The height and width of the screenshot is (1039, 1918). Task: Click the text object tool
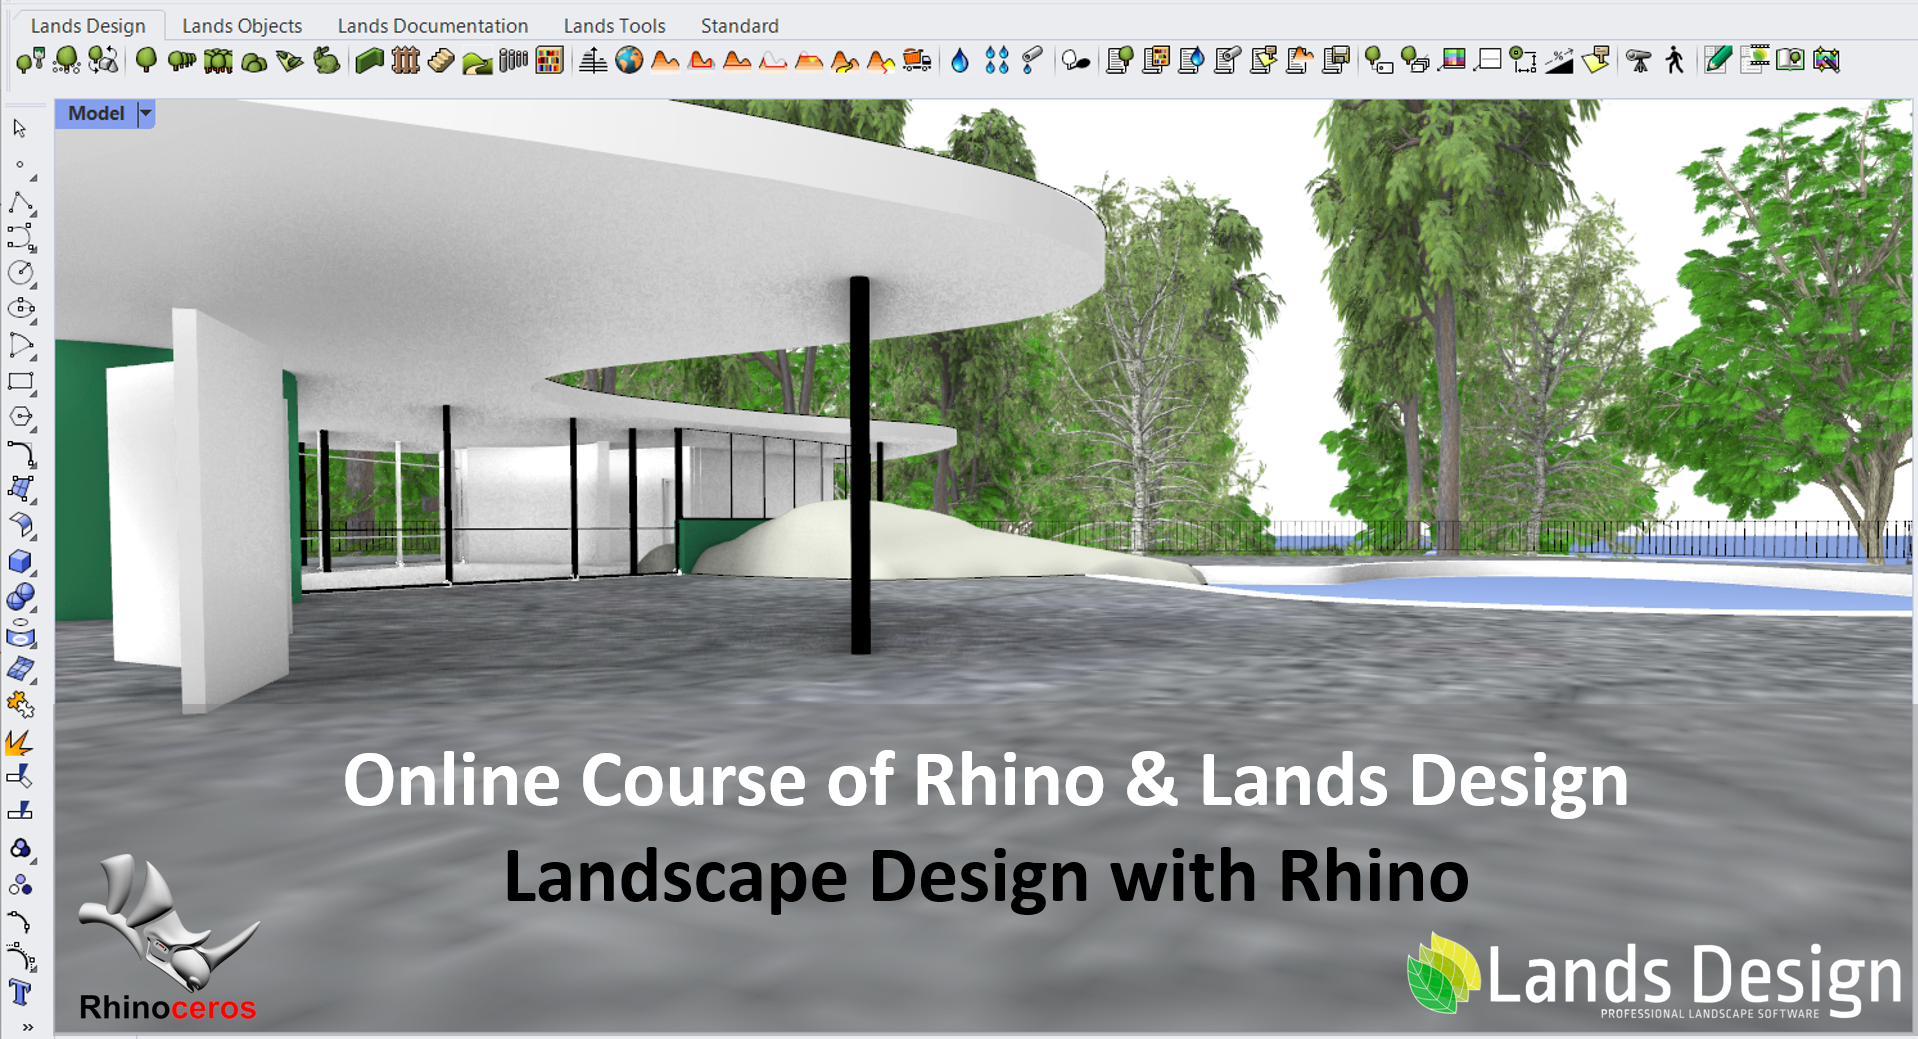[x=20, y=993]
